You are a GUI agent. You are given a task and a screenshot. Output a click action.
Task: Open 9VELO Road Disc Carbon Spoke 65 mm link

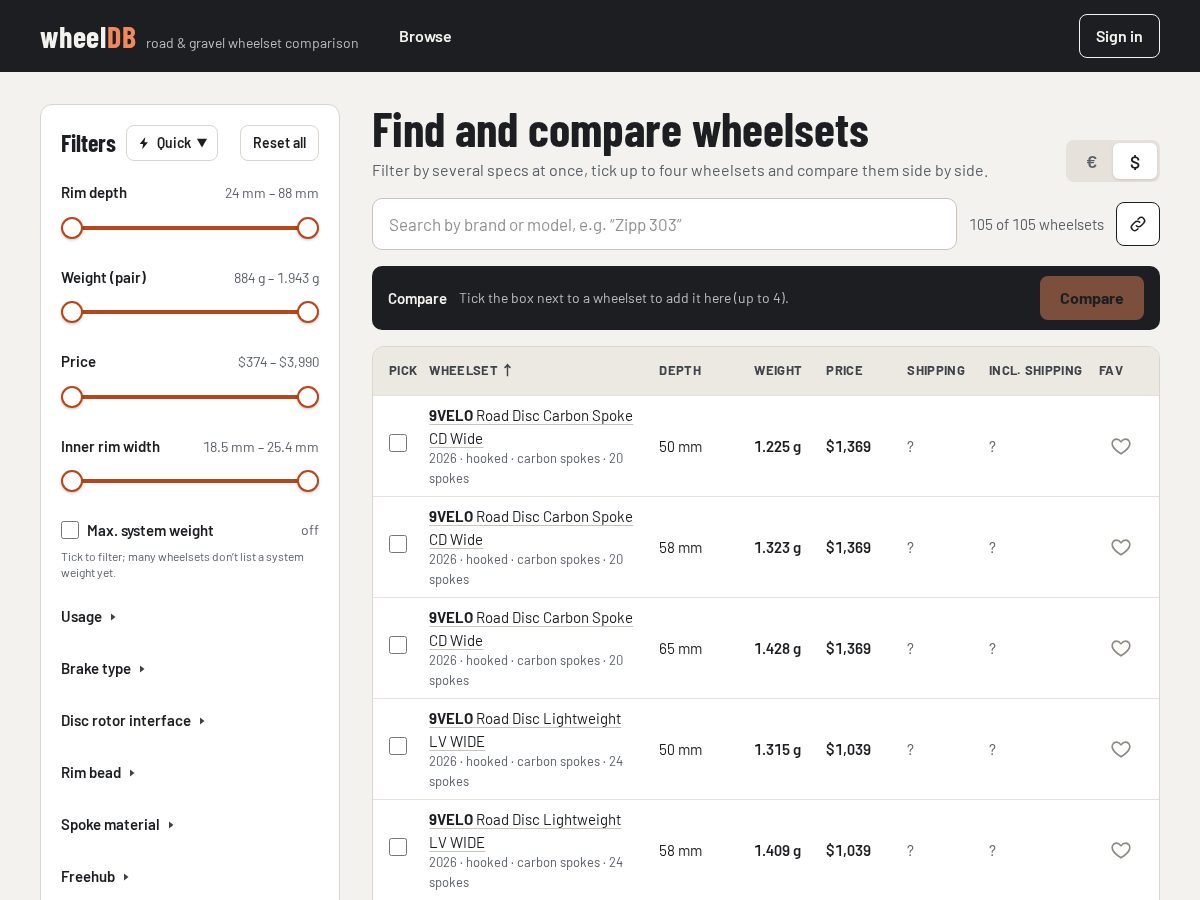point(531,629)
